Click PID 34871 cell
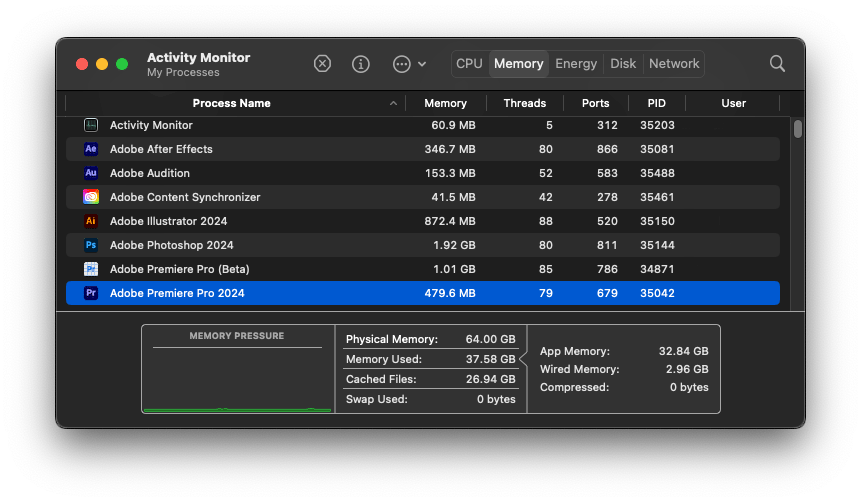Screen dimensions: 861x502 [x=657, y=269]
